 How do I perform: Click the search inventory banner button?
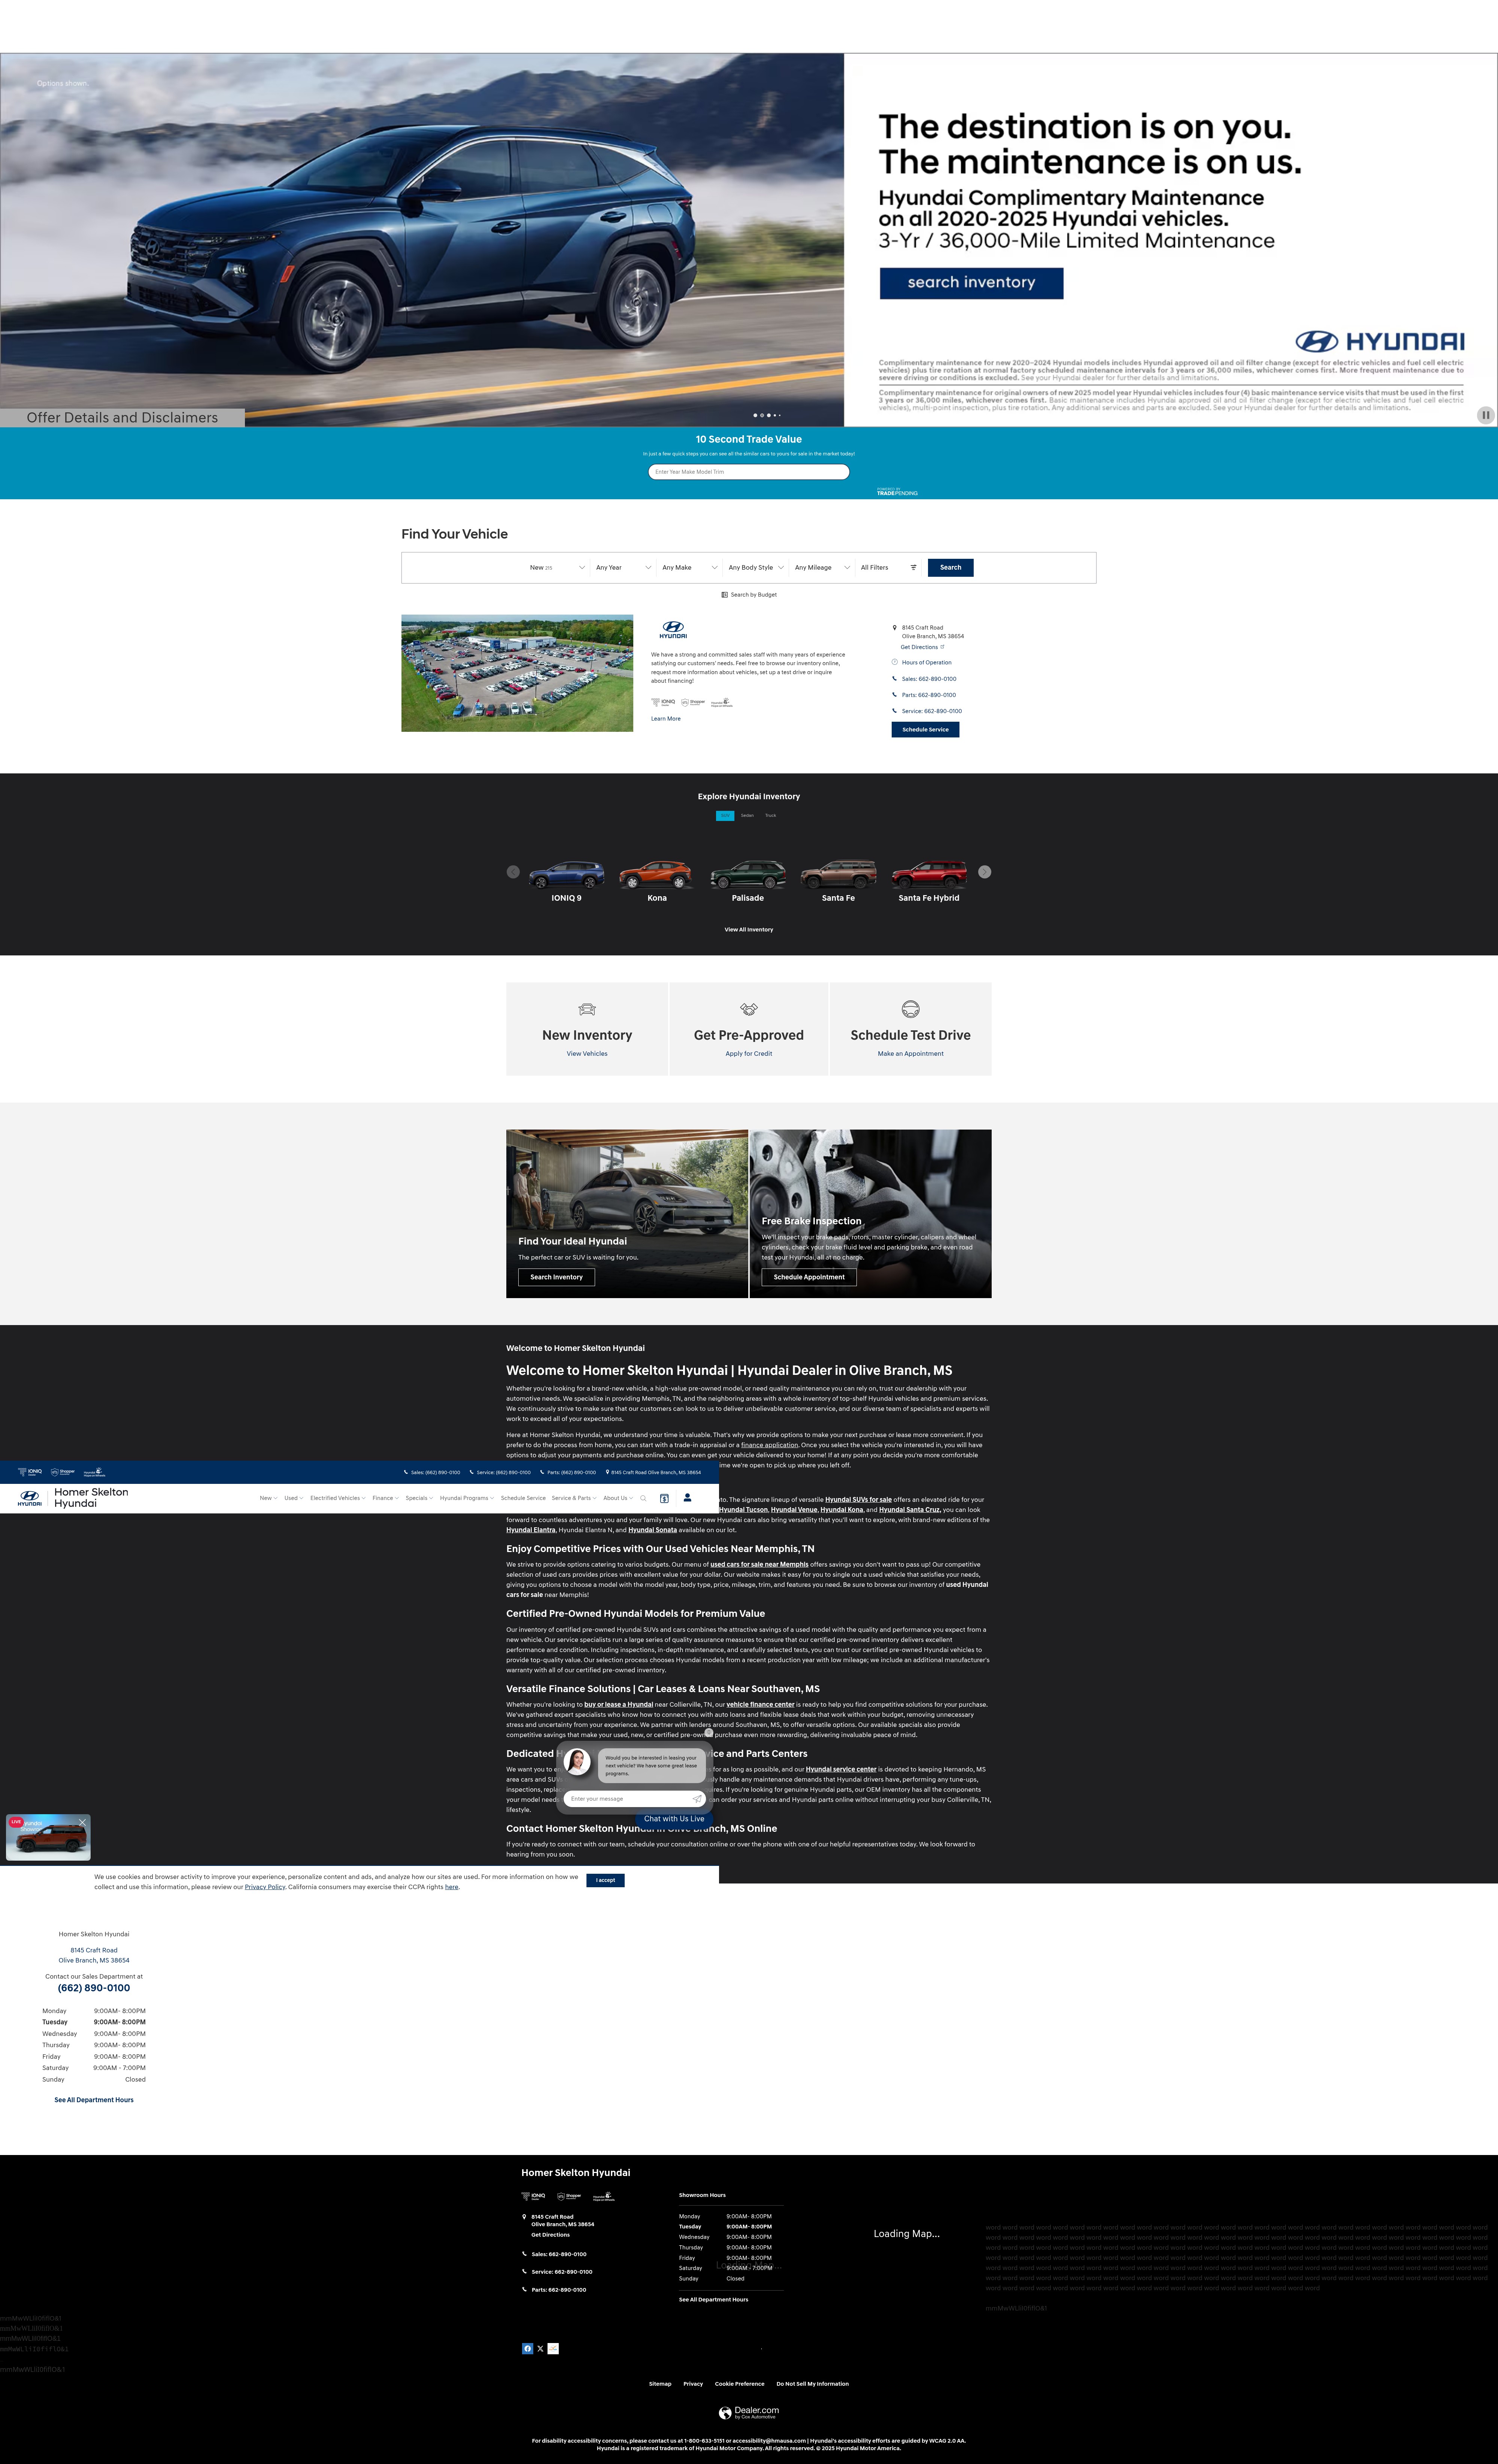pyautogui.click(x=971, y=283)
